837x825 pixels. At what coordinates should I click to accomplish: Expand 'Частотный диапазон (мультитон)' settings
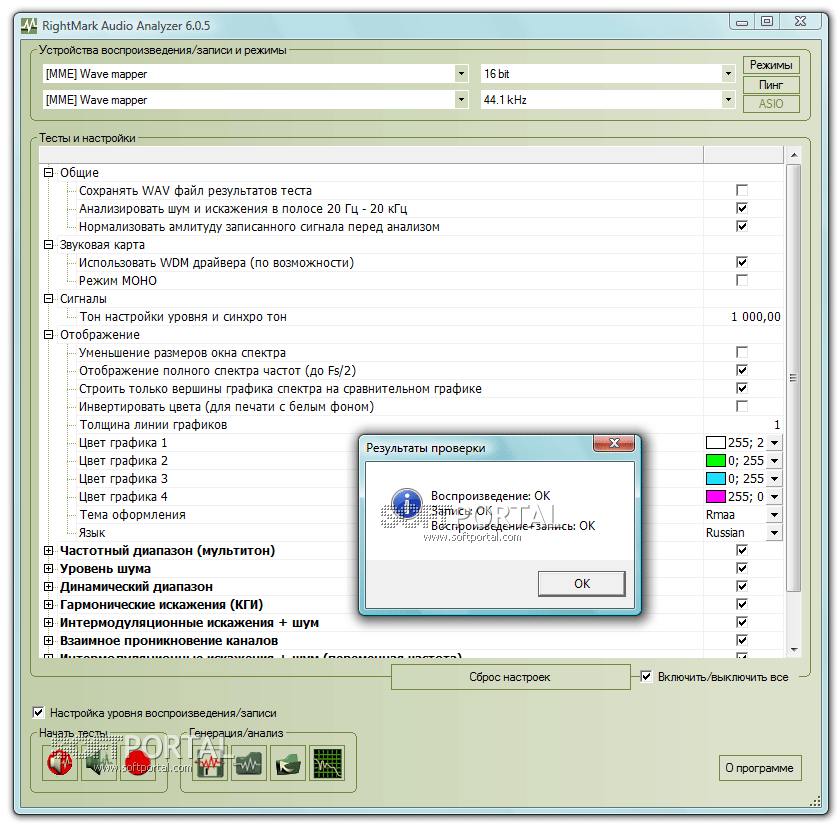coord(49,550)
